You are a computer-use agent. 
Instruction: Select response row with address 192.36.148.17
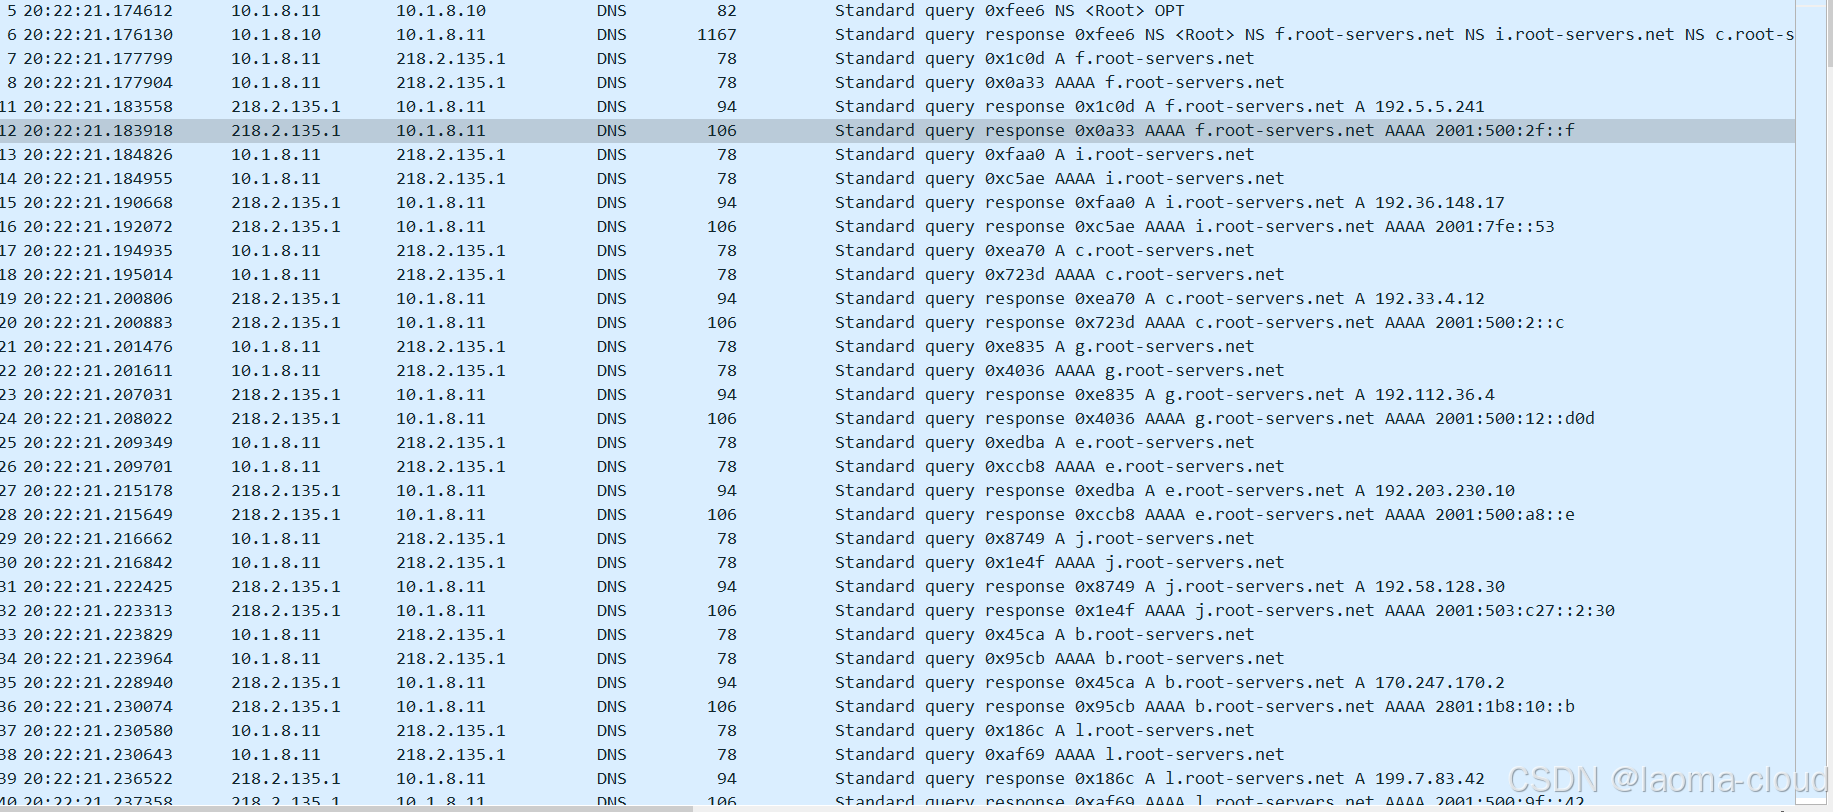[x=897, y=202]
